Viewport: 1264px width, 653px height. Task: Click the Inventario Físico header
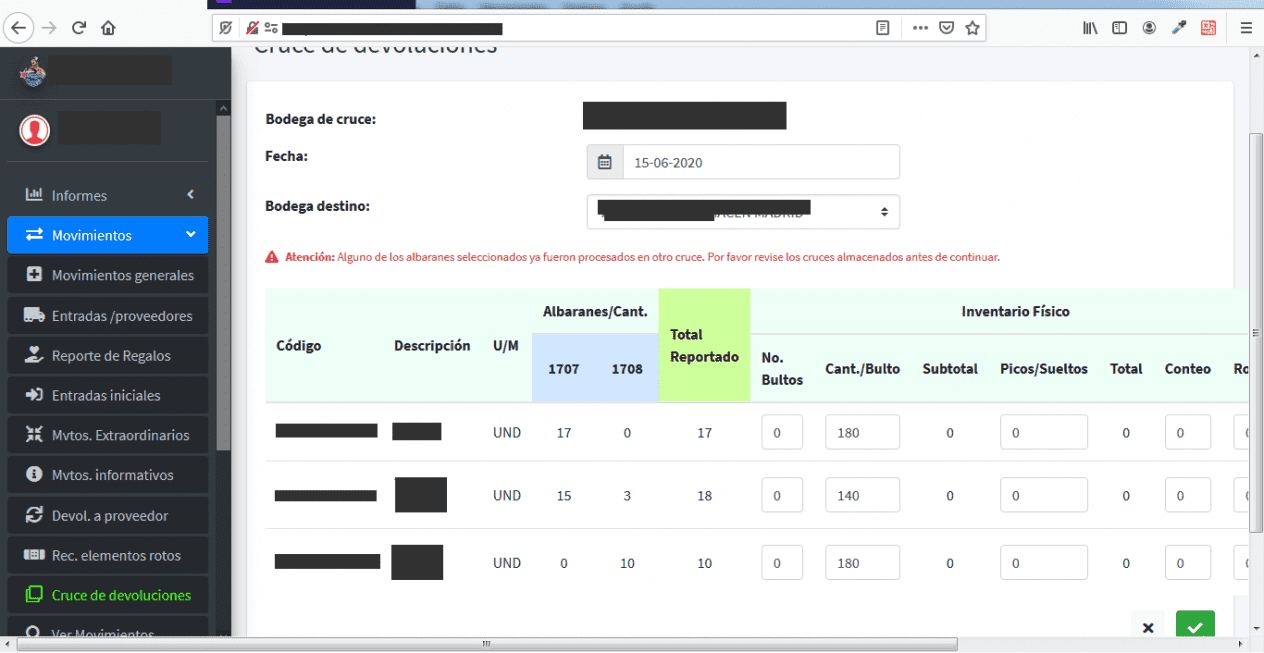tap(1015, 311)
